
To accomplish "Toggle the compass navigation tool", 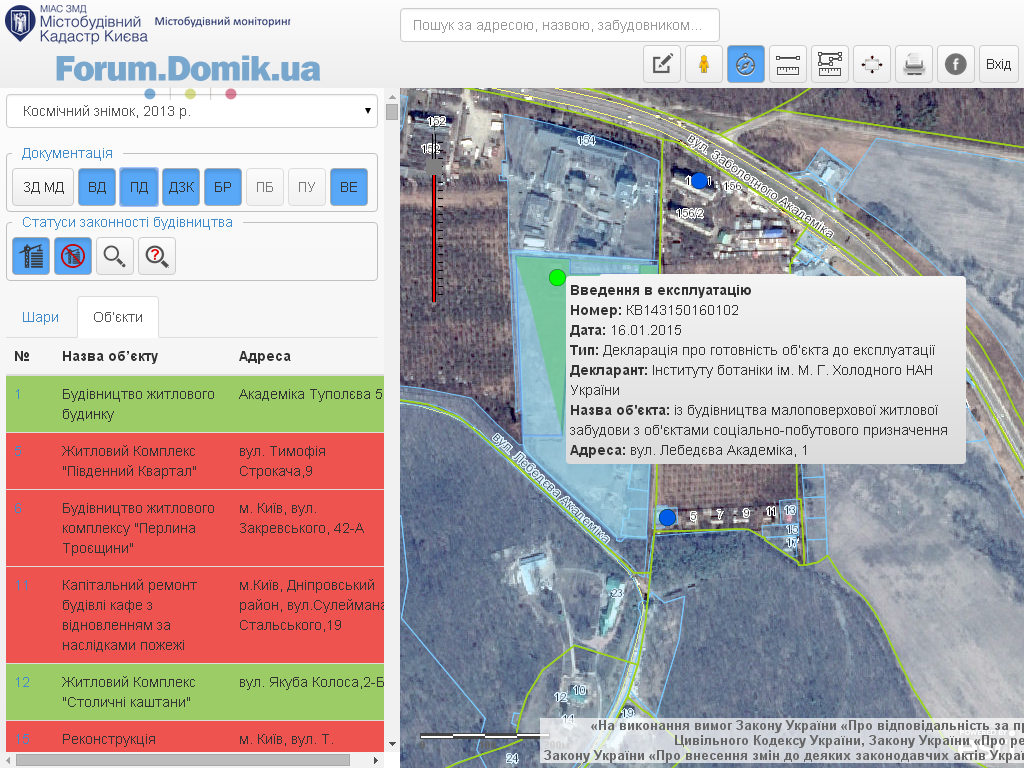I will pyautogui.click(x=746, y=64).
